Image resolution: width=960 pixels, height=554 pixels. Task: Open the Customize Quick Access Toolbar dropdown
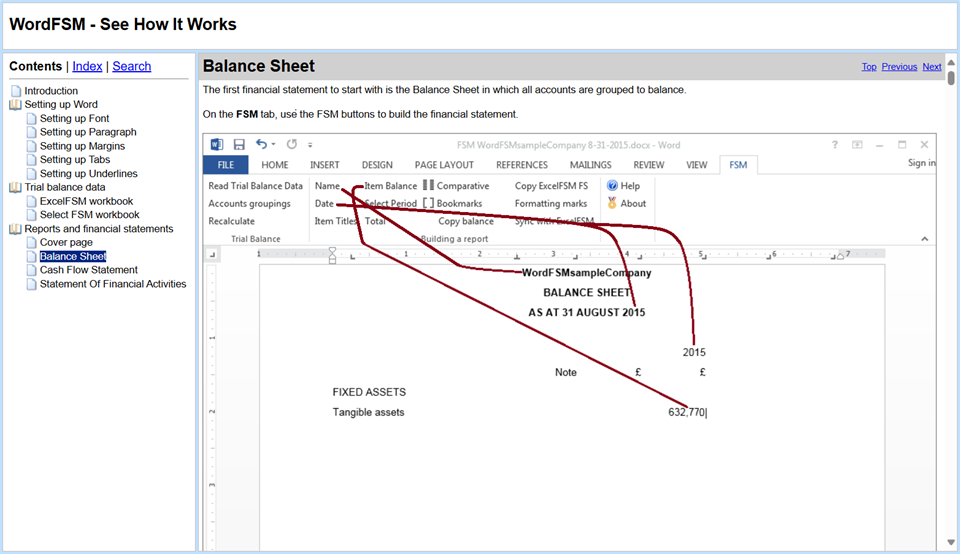coord(310,145)
